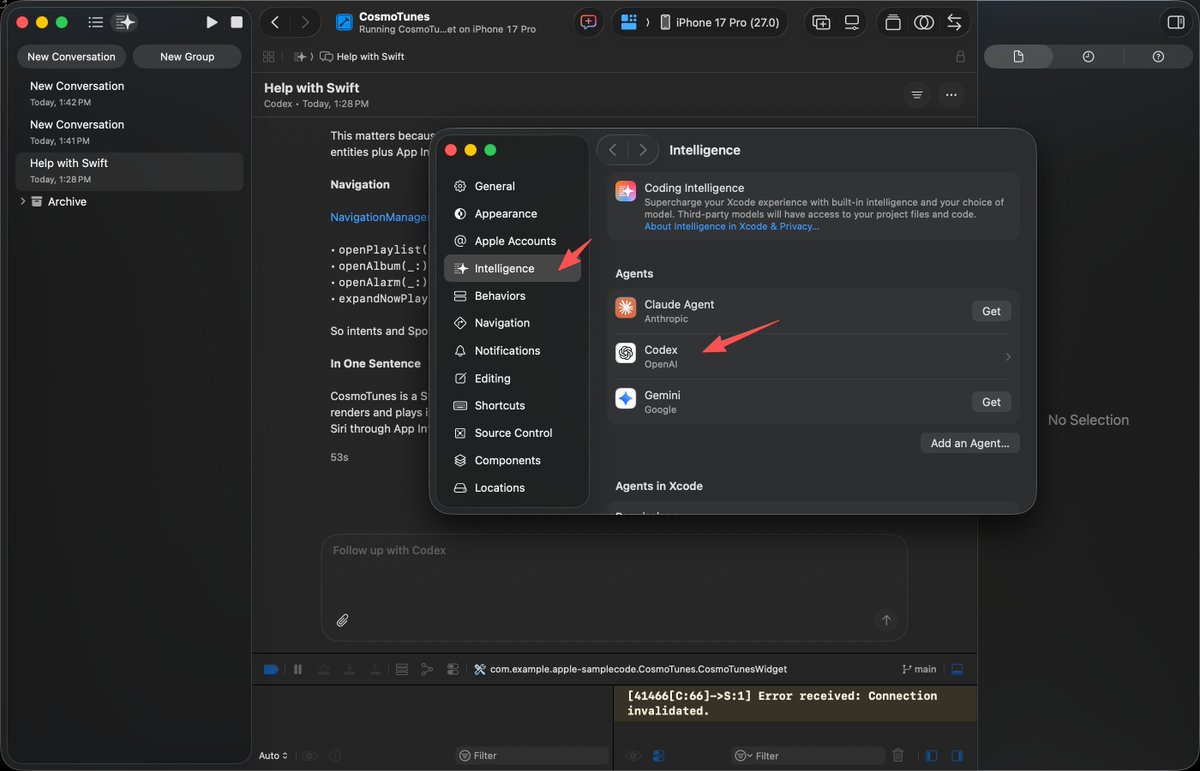The width and height of the screenshot is (1200, 771).
Task: Click the conversation filter lines icon
Action: click(916, 95)
